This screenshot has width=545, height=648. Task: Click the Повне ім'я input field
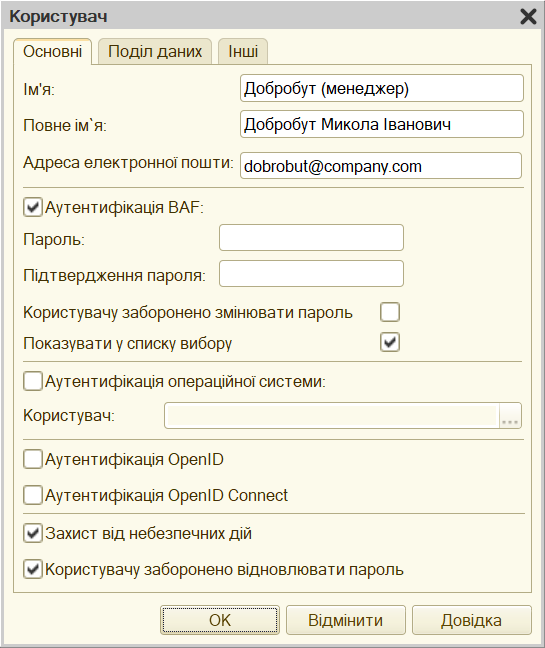click(x=381, y=124)
